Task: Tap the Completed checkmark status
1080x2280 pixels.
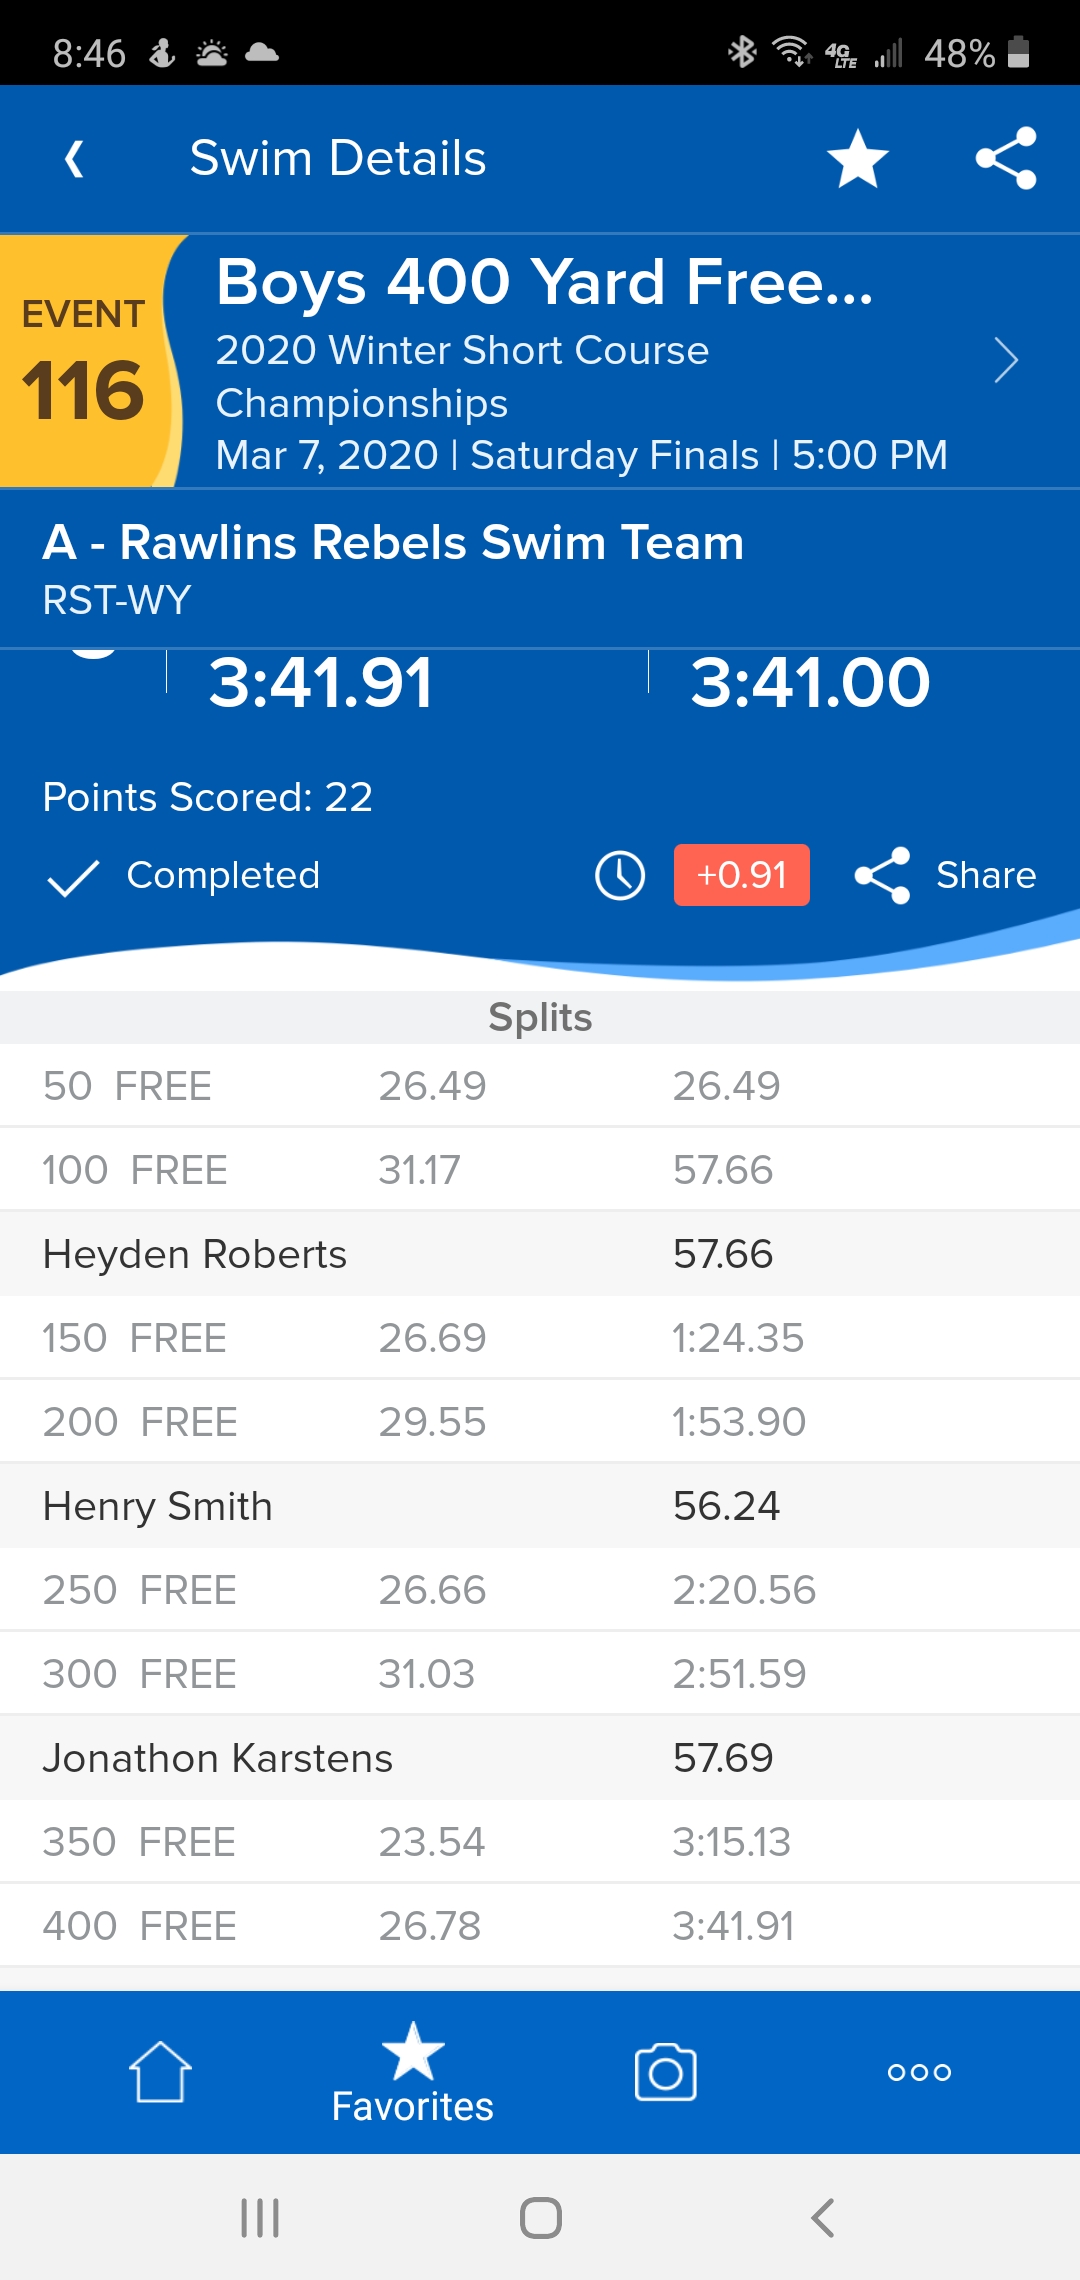Action: point(185,876)
